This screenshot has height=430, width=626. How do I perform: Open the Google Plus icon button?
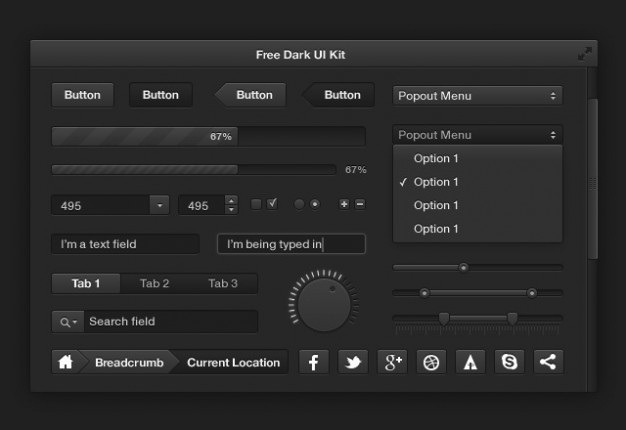(392, 362)
